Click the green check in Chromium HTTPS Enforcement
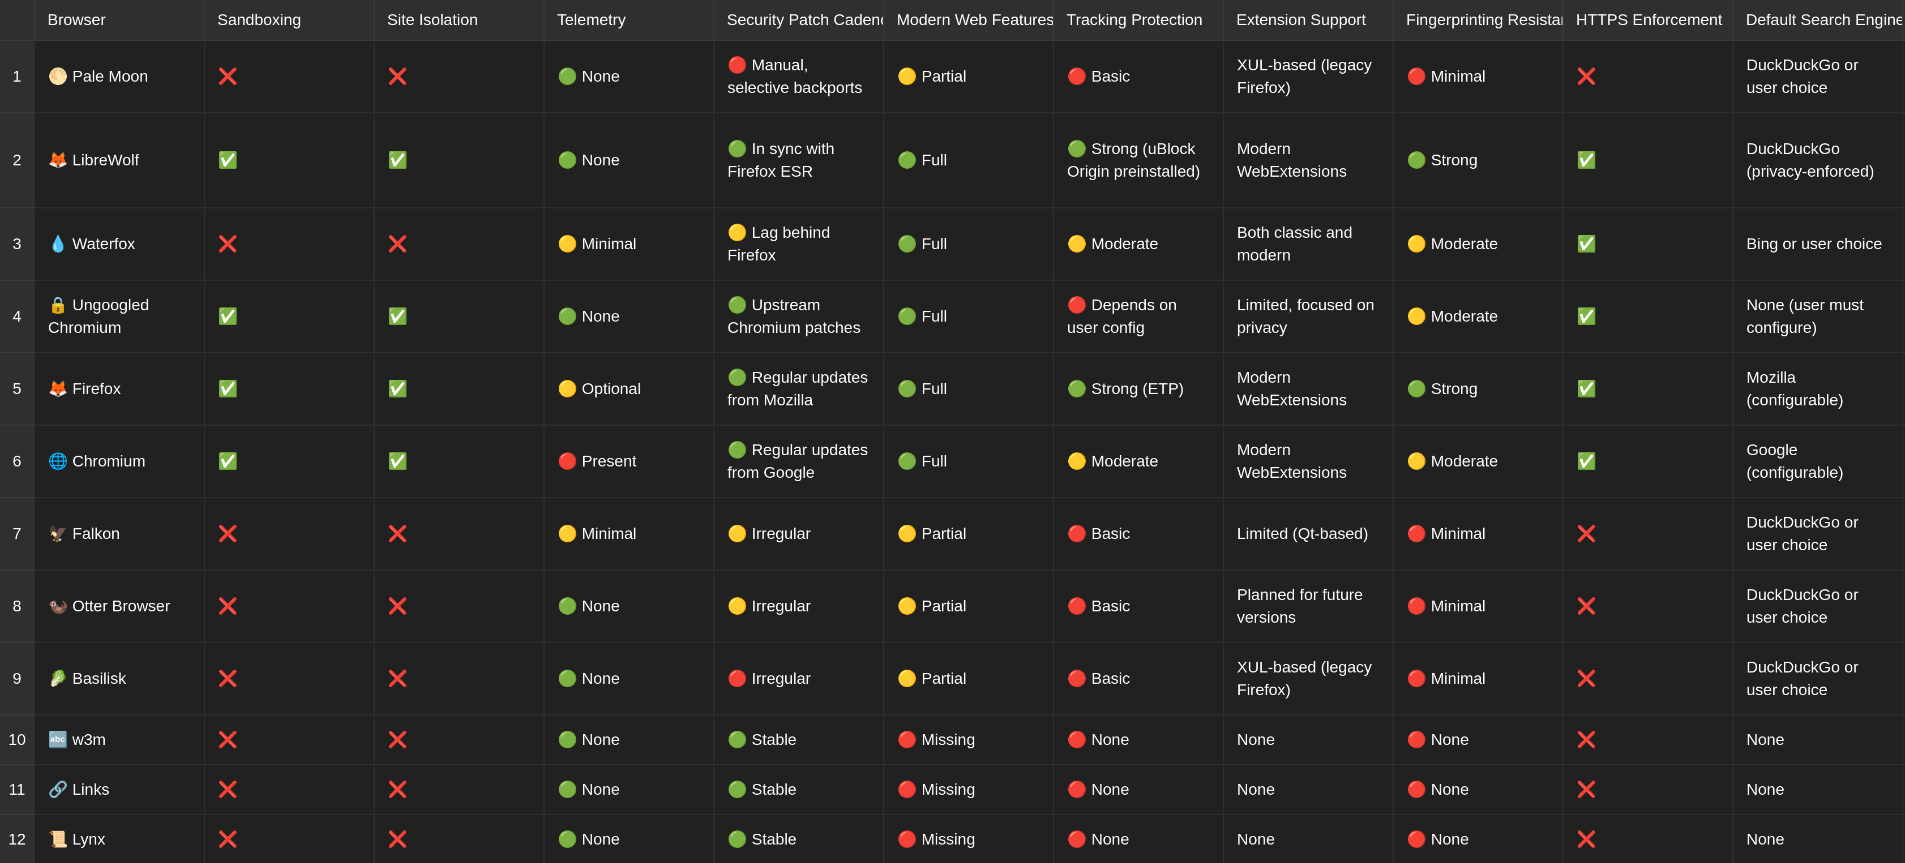 (1586, 461)
